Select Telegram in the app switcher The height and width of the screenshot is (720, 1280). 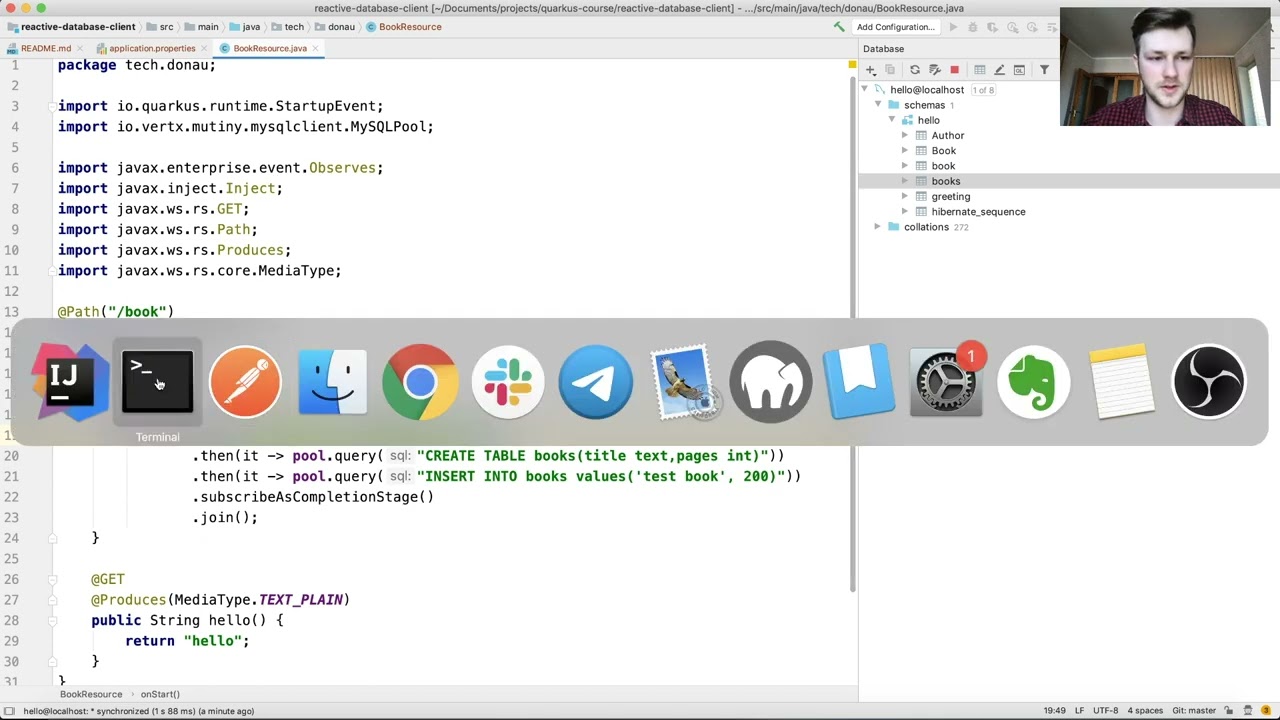[x=595, y=381]
